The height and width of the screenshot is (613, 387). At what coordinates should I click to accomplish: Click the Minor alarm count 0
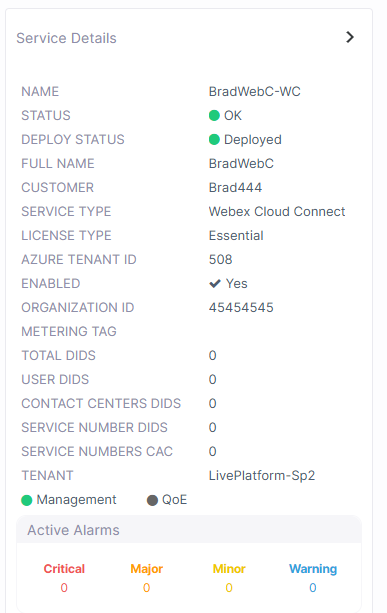pyautogui.click(x=229, y=588)
